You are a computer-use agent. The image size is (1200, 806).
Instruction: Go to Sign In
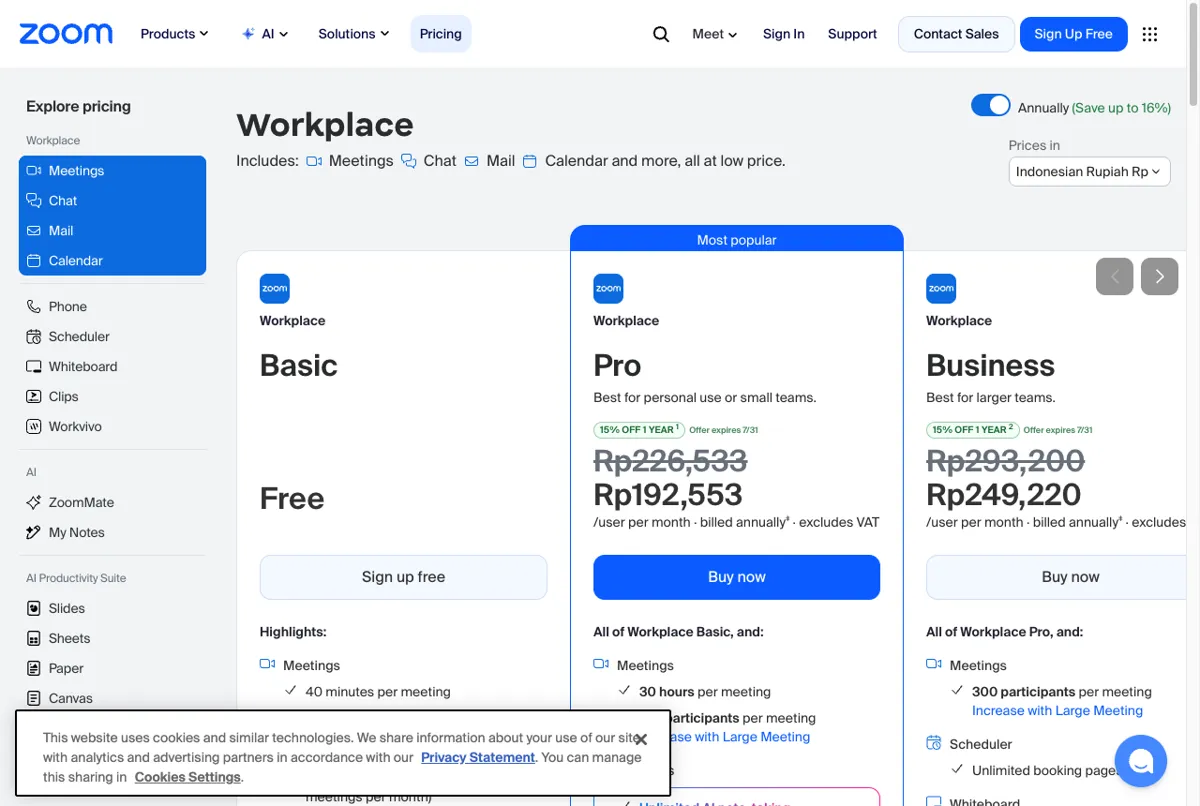(784, 34)
